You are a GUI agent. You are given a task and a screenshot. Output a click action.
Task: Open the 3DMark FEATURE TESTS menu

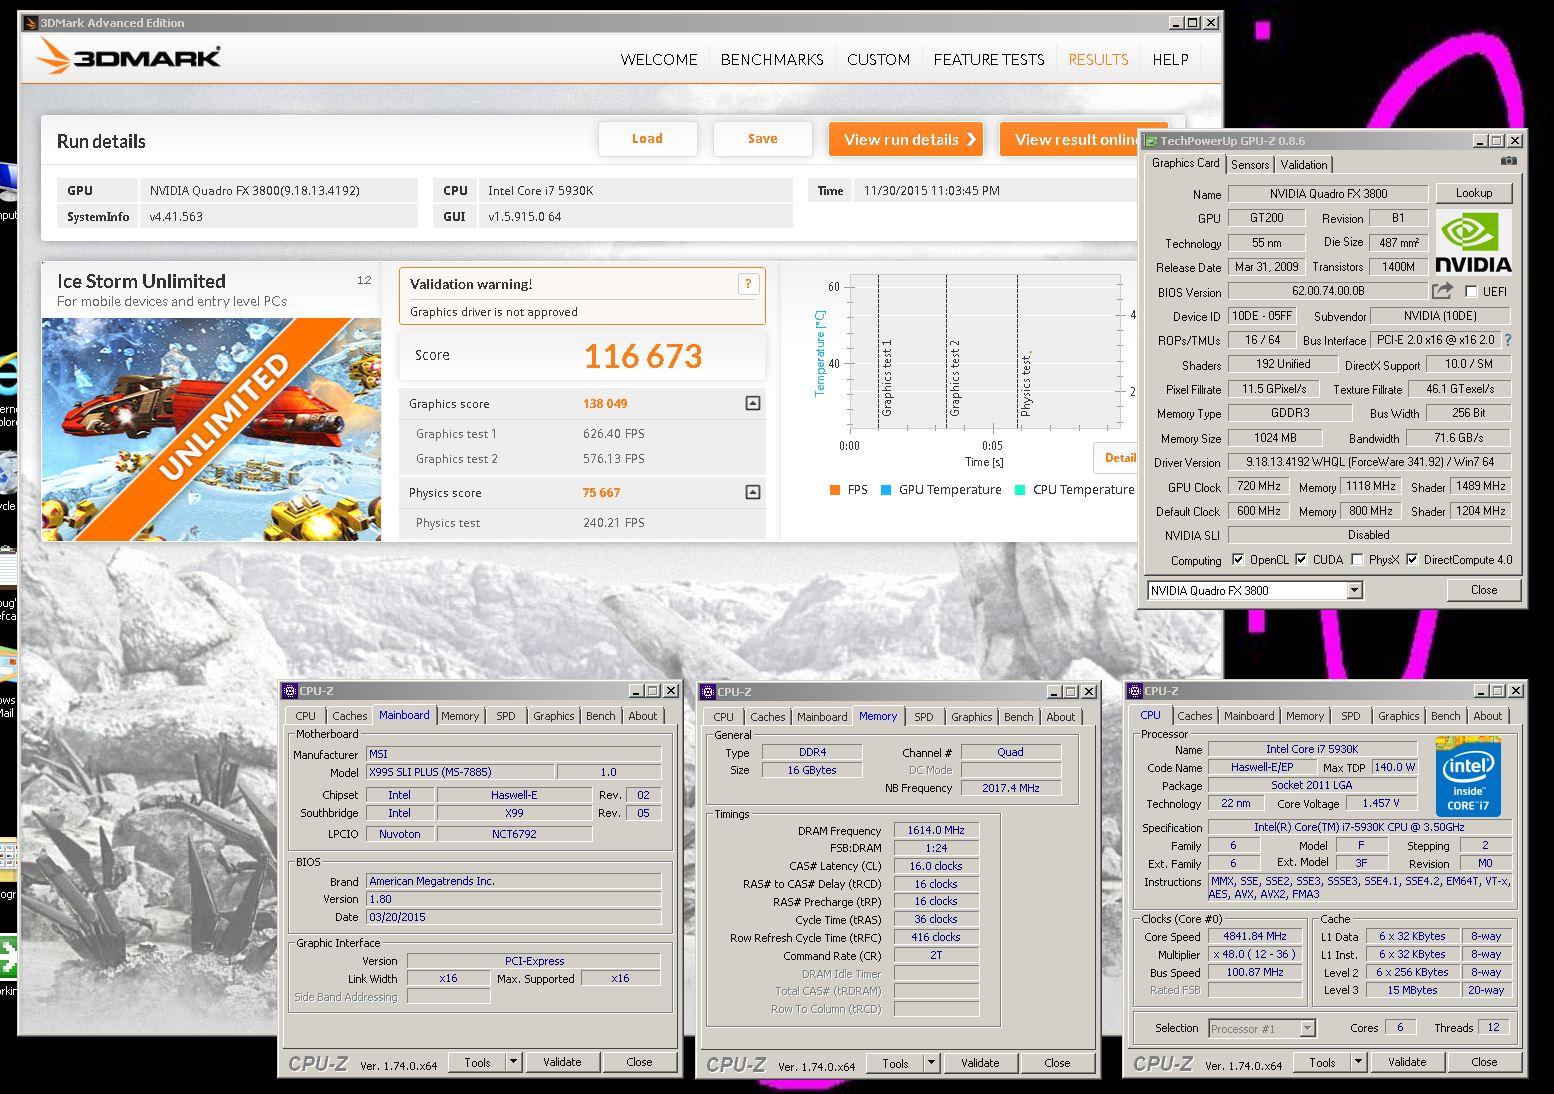click(x=989, y=60)
